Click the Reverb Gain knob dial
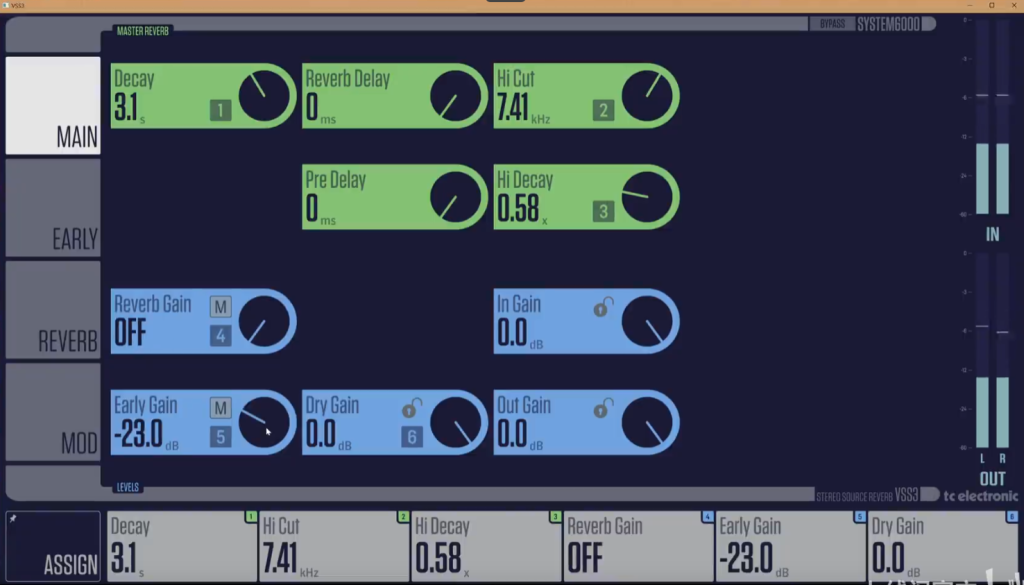 point(264,321)
